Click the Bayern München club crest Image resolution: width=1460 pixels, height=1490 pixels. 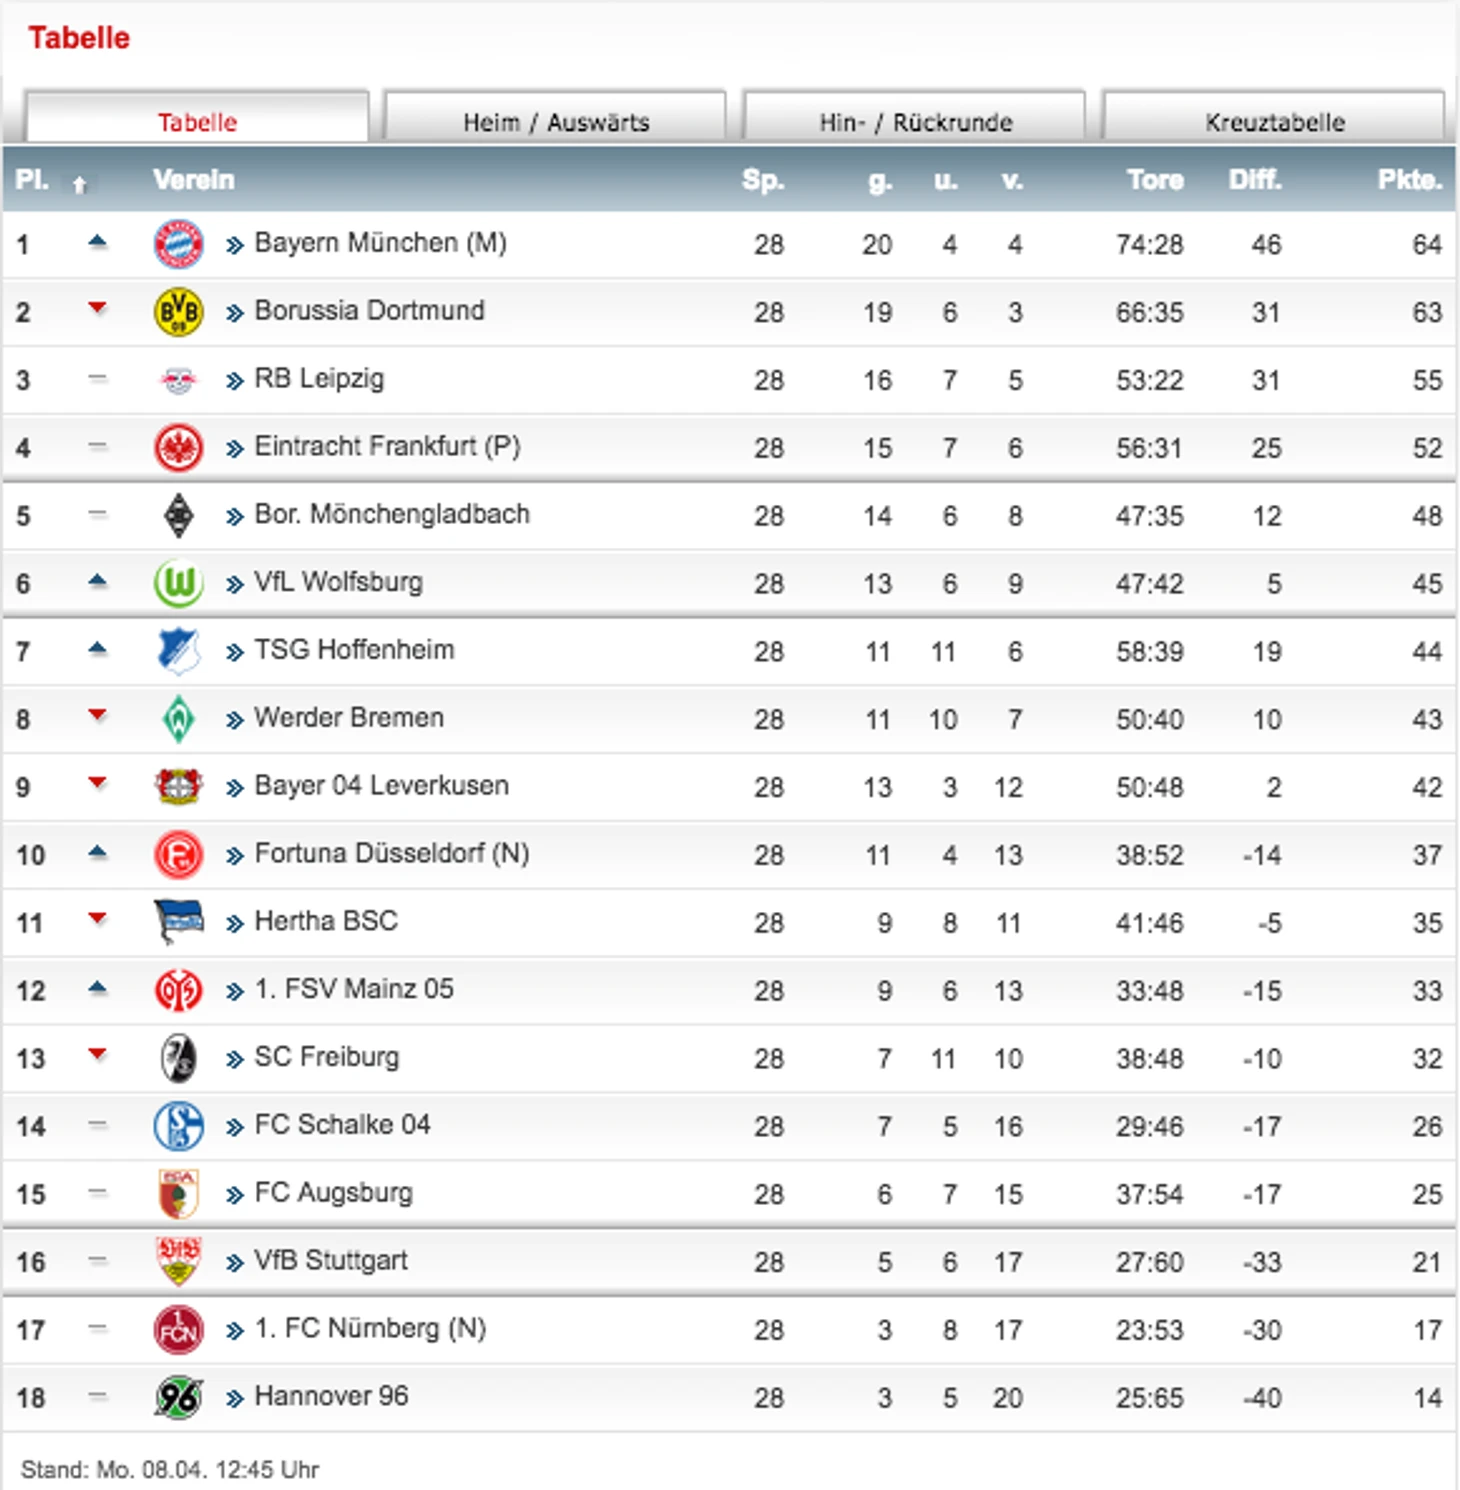(179, 244)
